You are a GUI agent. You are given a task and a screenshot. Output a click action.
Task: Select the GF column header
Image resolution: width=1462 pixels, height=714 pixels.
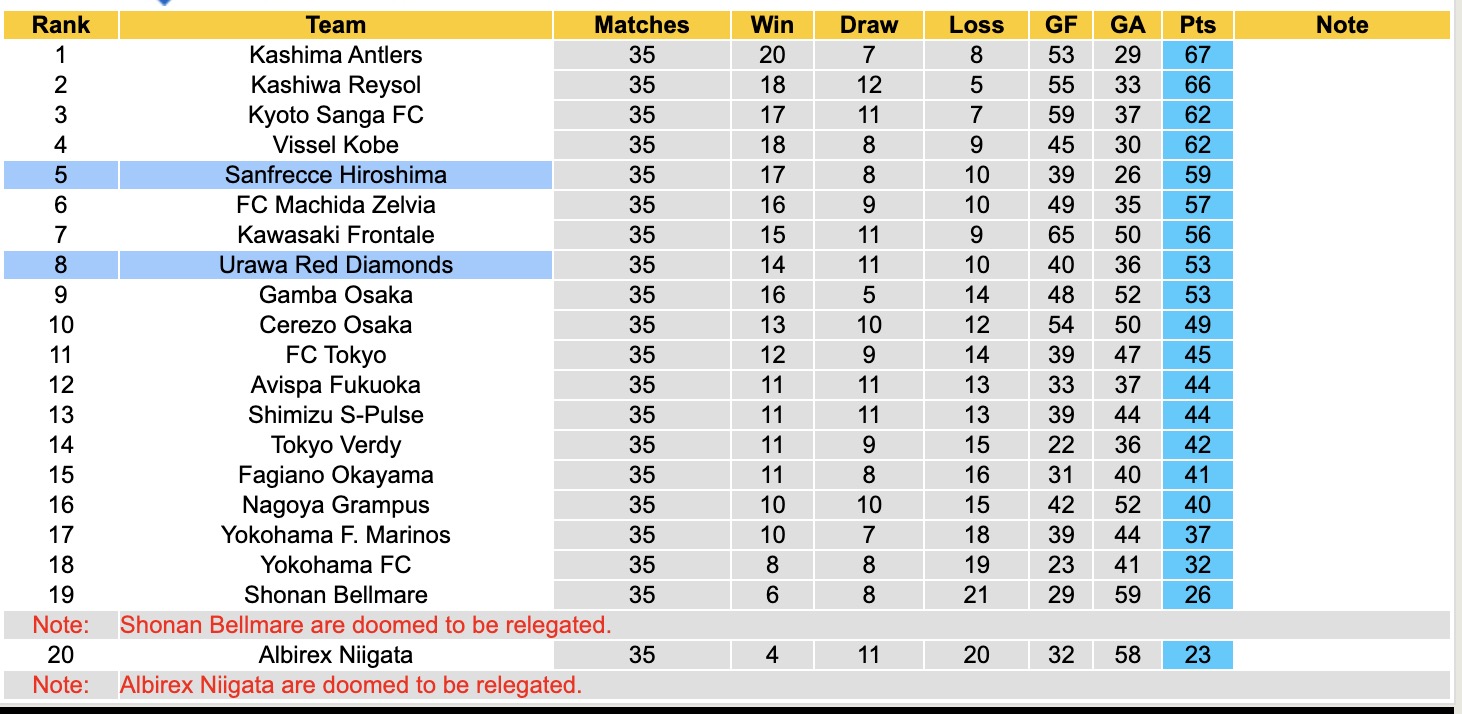[x=1061, y=25]
